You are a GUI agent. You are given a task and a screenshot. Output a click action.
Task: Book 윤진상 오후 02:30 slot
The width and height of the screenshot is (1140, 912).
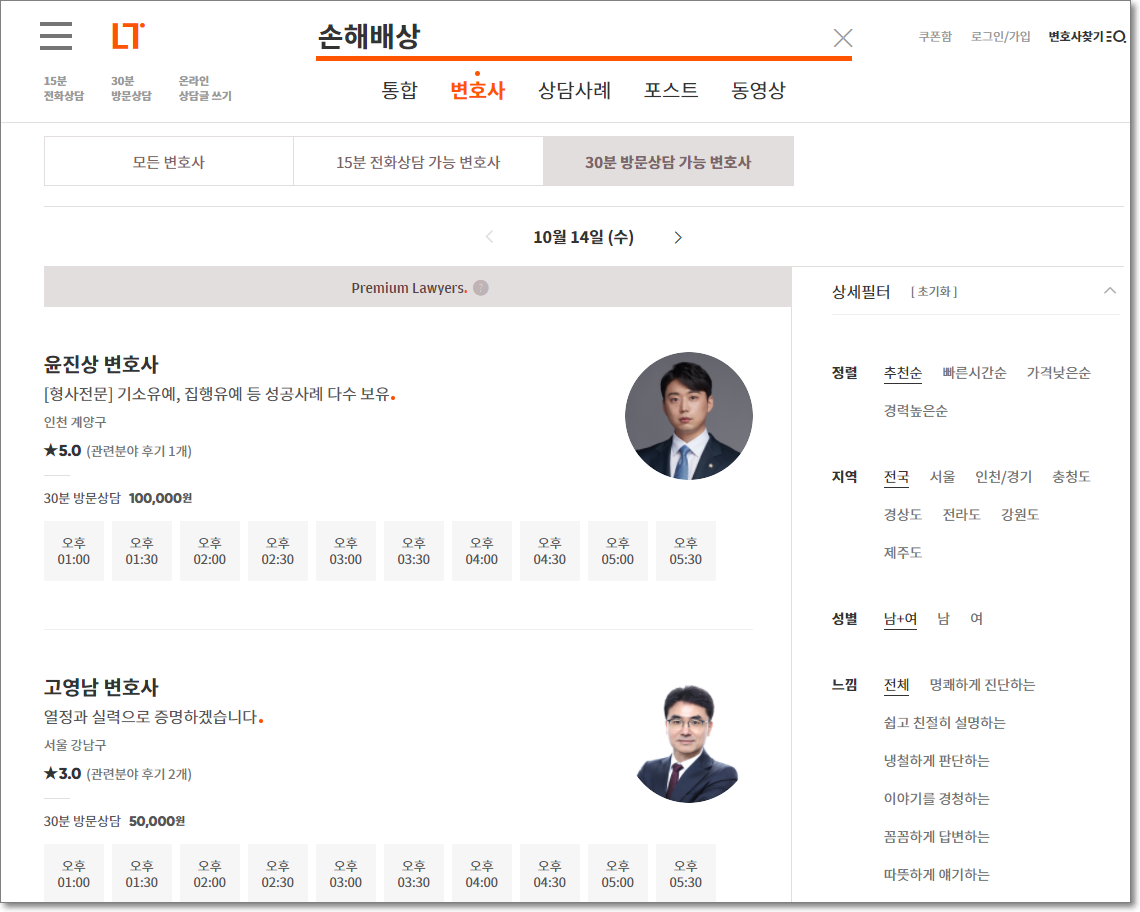(278, 551)
